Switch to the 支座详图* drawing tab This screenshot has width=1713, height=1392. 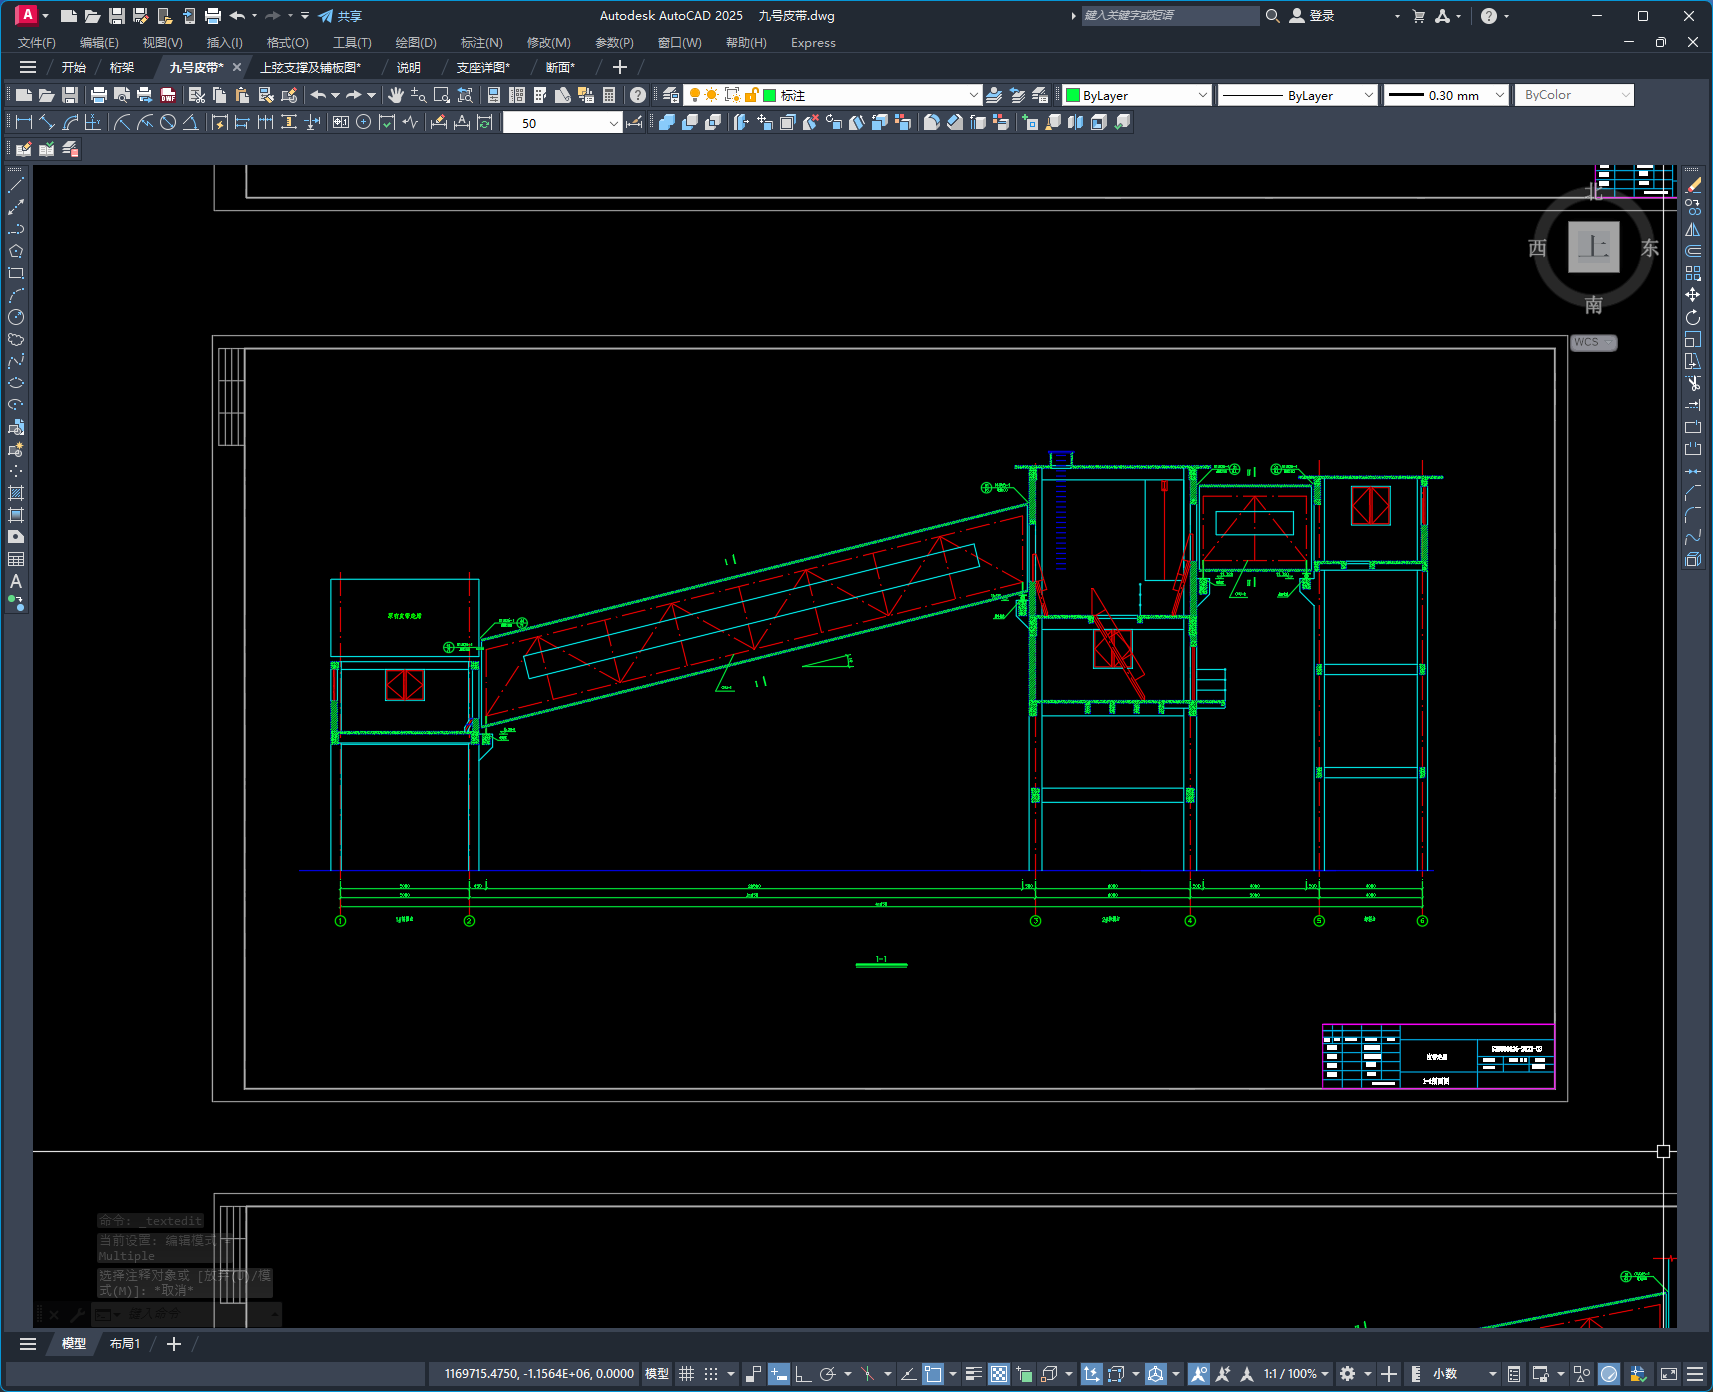coord(483,67)
